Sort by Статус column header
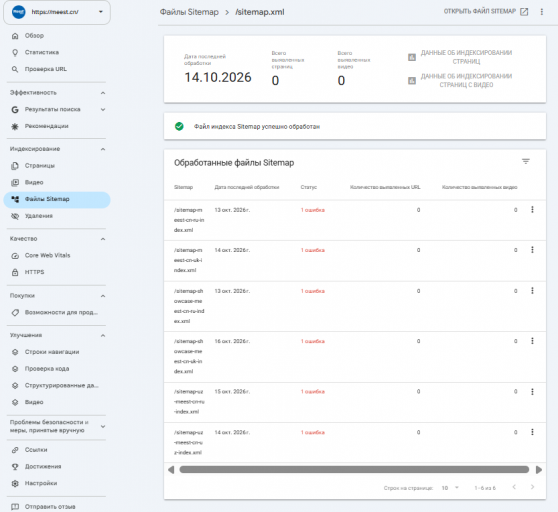558x512 pixels. [x=308, y=187]
